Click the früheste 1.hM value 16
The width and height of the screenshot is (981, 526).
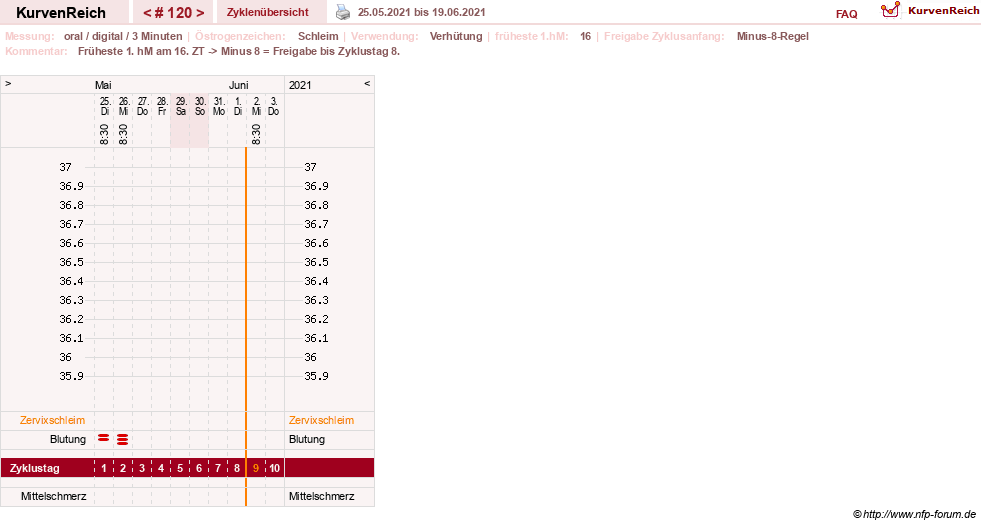[x=586, y=36]
